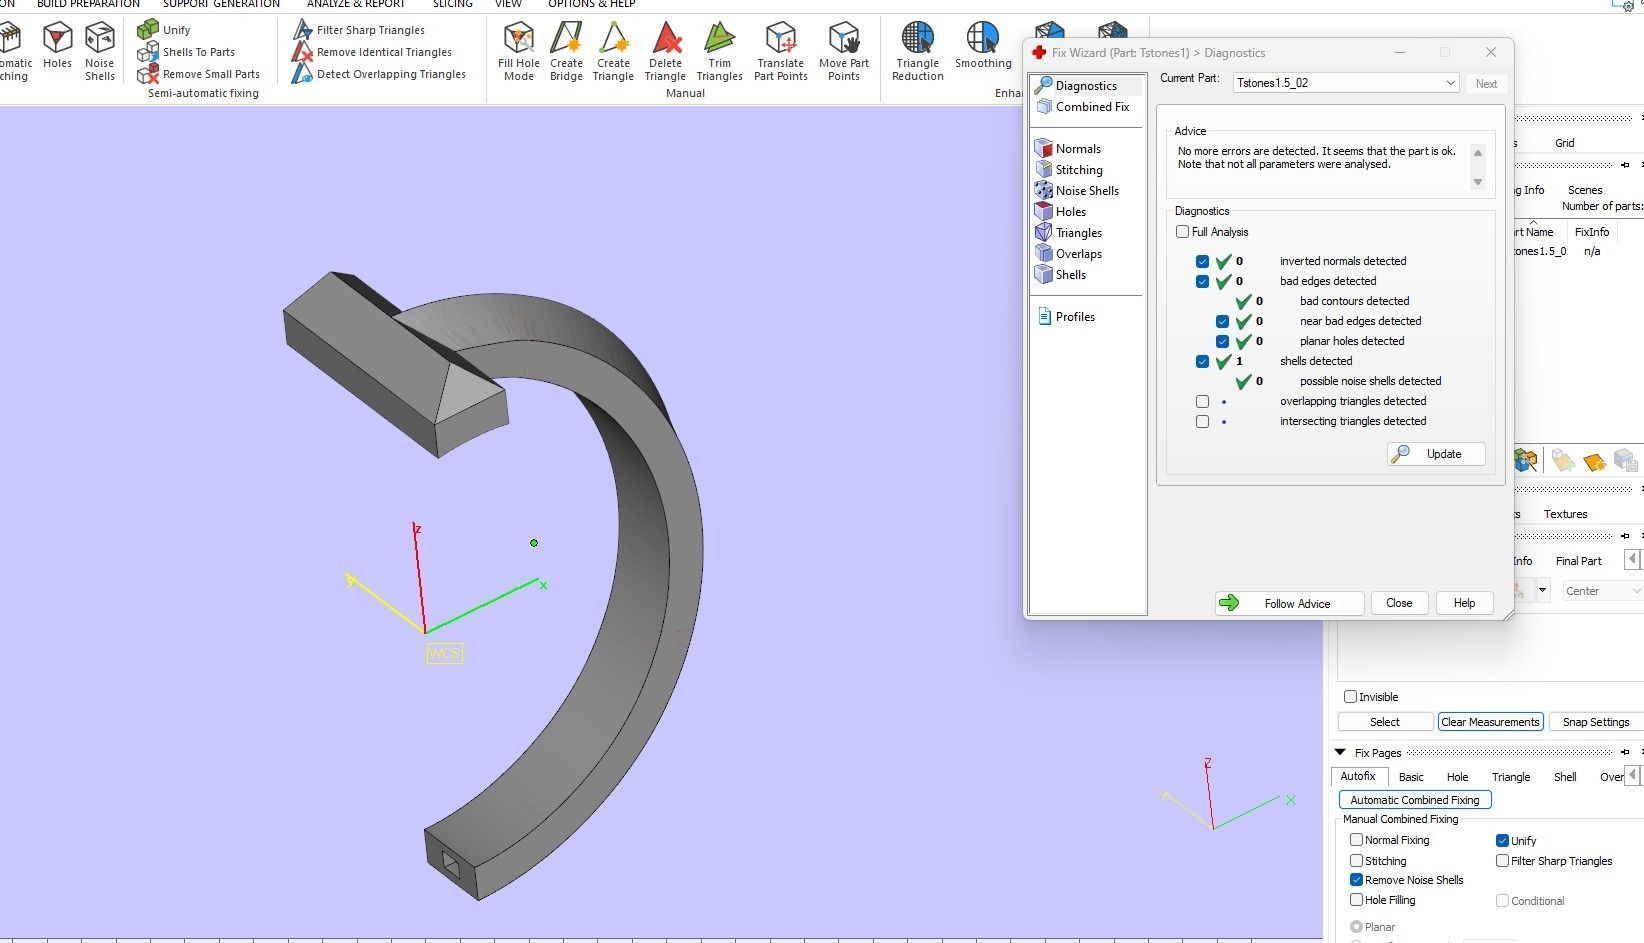This screenshot has width=1644, height=943.
Task: Uncheck Remove Noise Shells option
Action: click(1357, 880)
